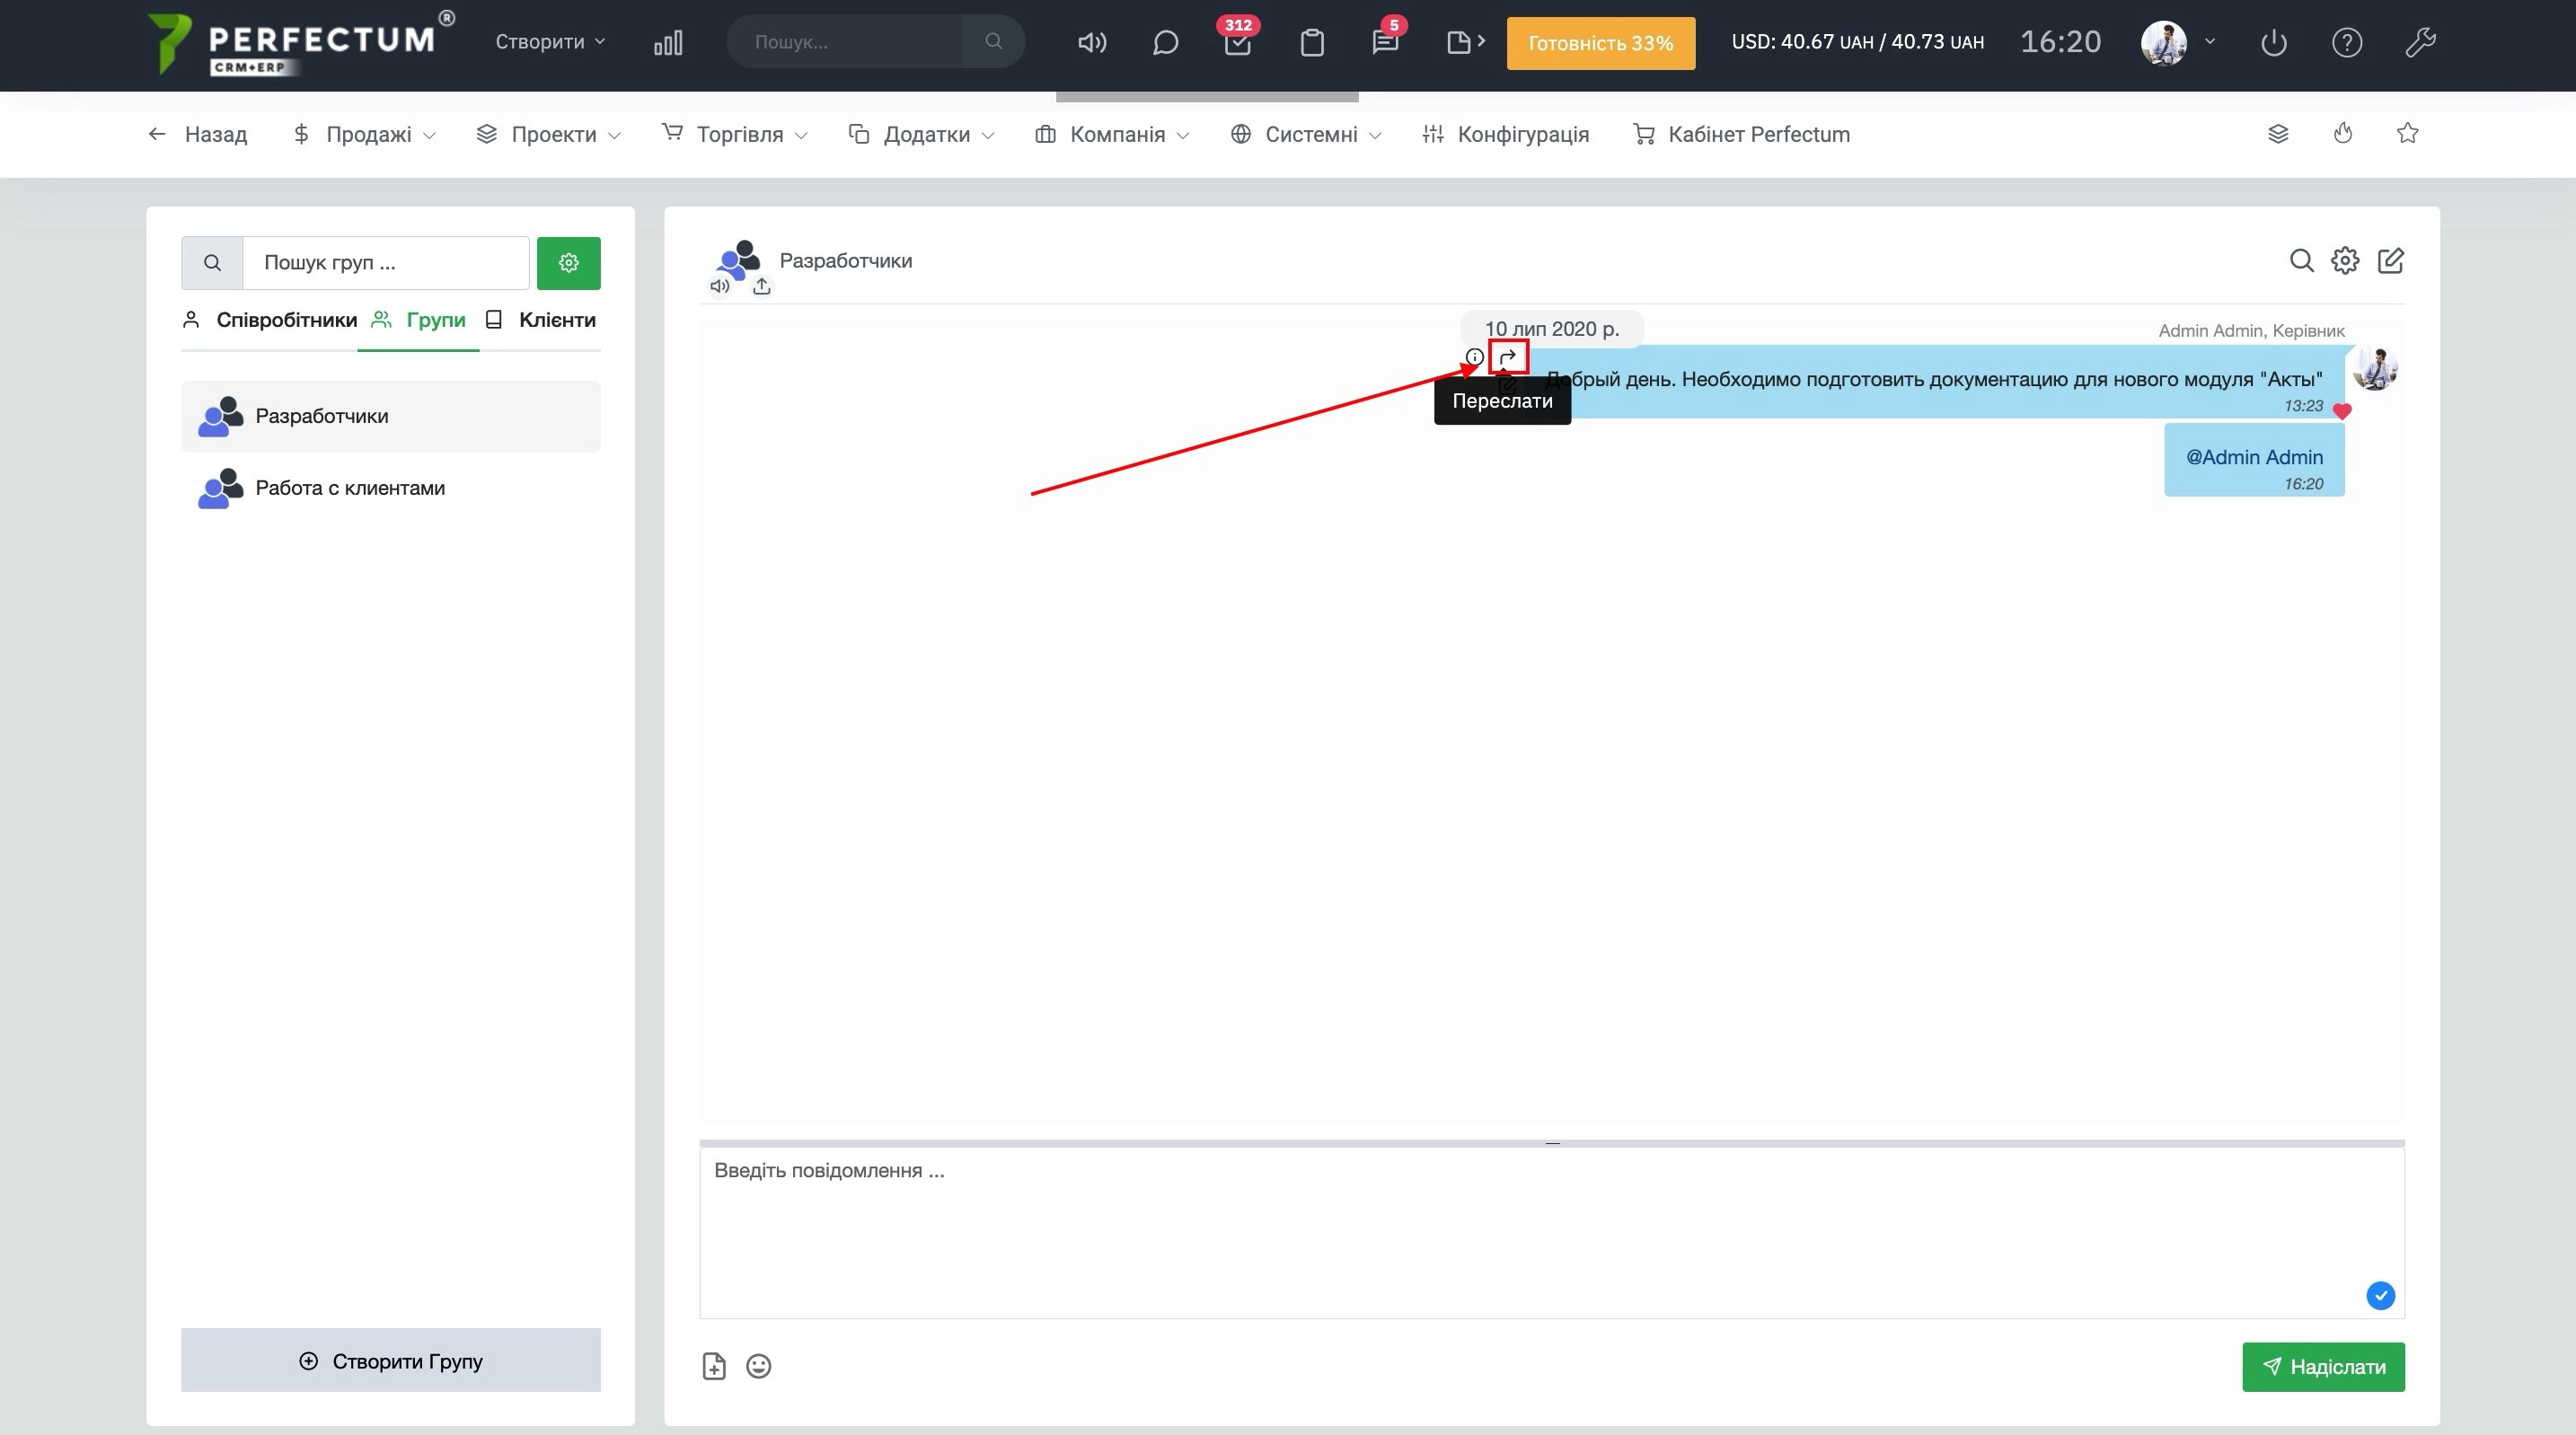Switch to Клієнти tab

tap(541, 320)
